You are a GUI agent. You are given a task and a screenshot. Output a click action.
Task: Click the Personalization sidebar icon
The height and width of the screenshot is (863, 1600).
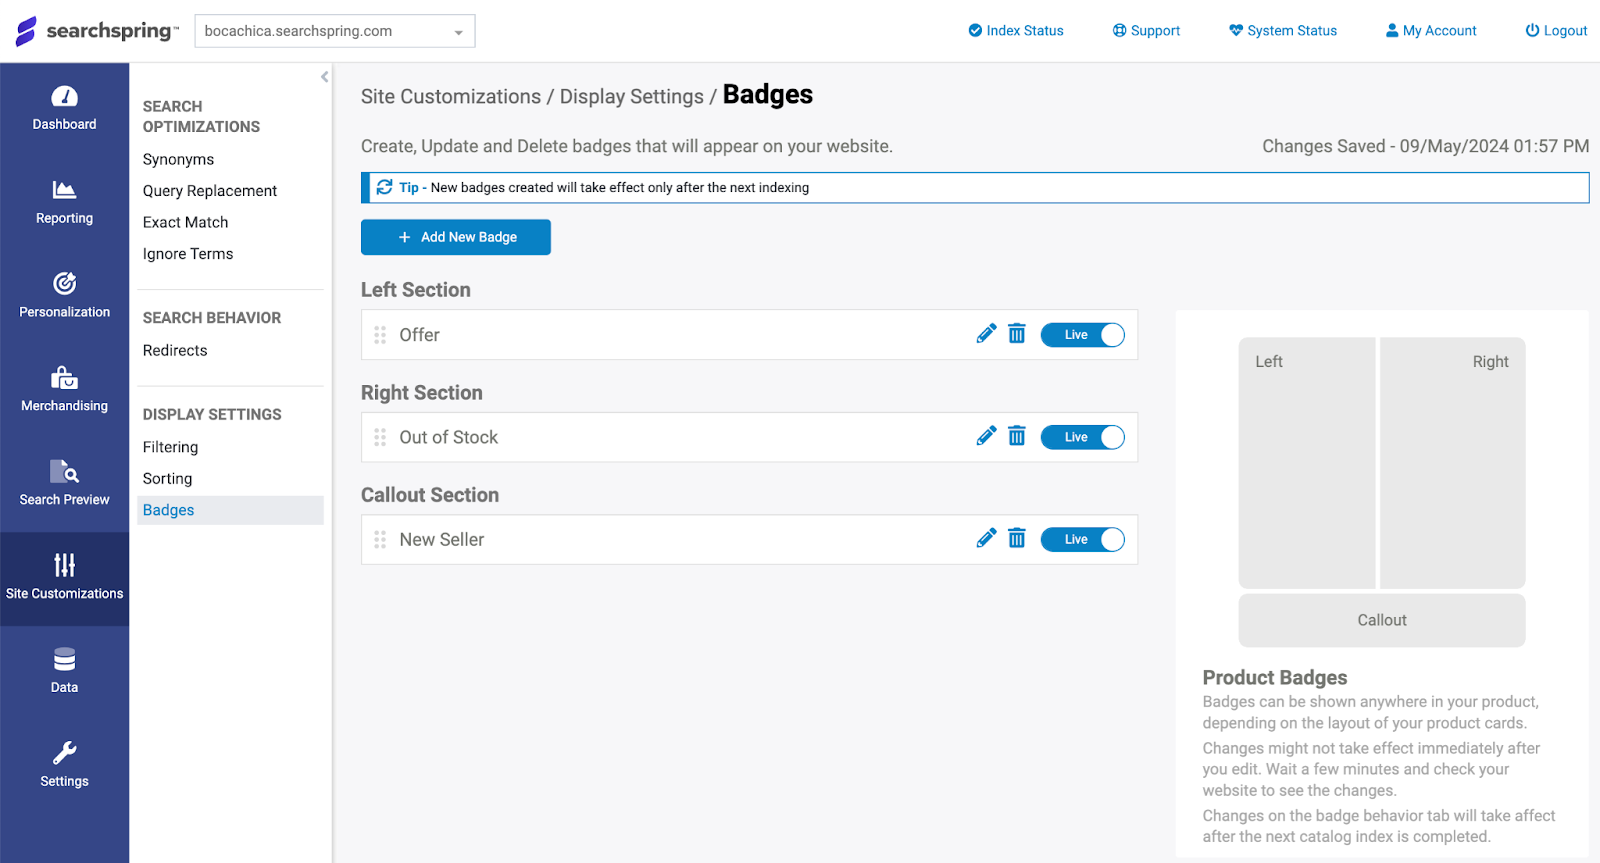64,296
